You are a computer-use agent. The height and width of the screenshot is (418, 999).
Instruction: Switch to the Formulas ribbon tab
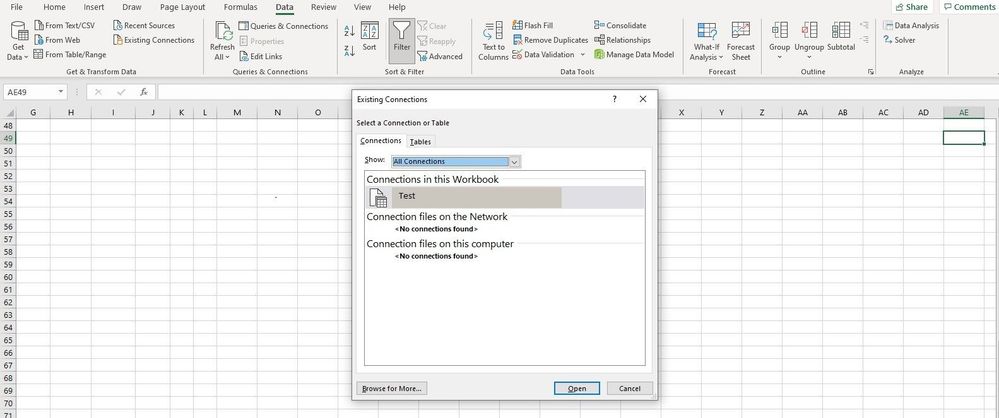pyautogui.click(x=240, y=7)
